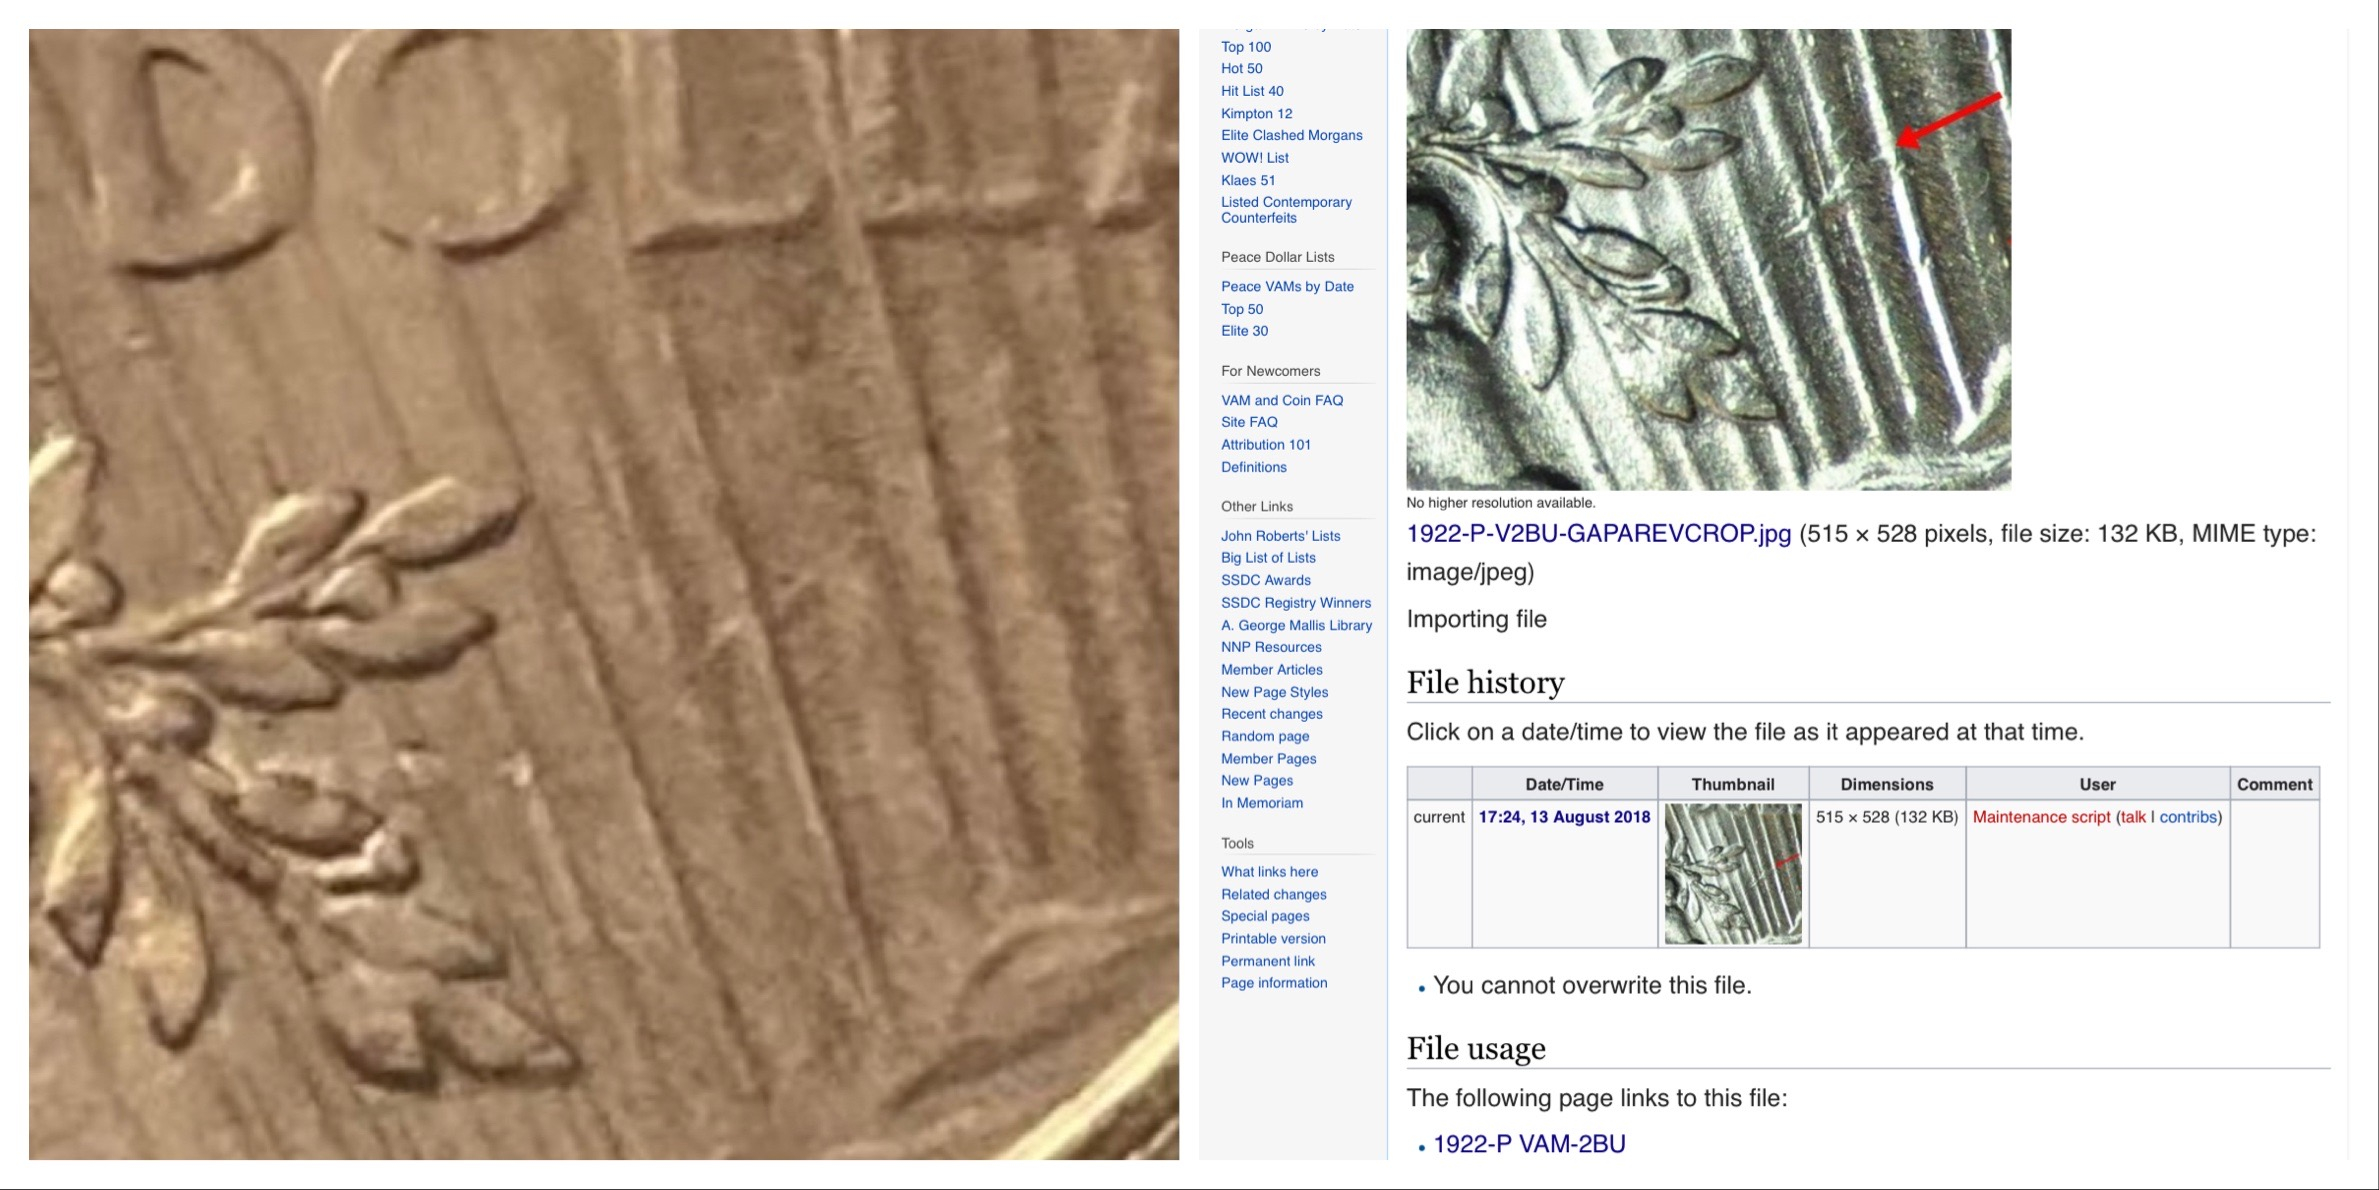Open the 1922-P VAM-2BU page link
The width and height of the screenshot is (2379, 1190).
point(1529,1144)
